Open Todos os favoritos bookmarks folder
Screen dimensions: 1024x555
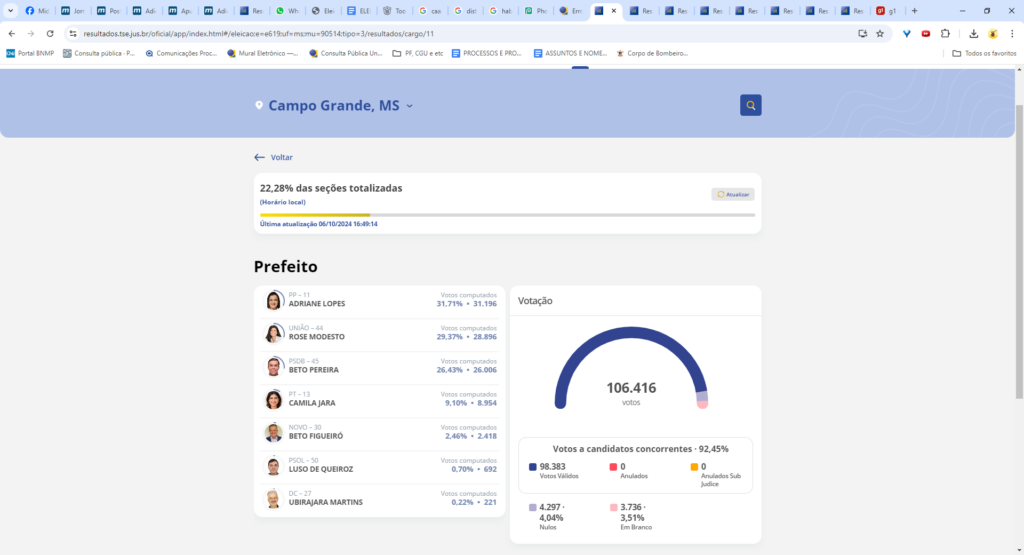pyautogui.click(x=984, y=53)
